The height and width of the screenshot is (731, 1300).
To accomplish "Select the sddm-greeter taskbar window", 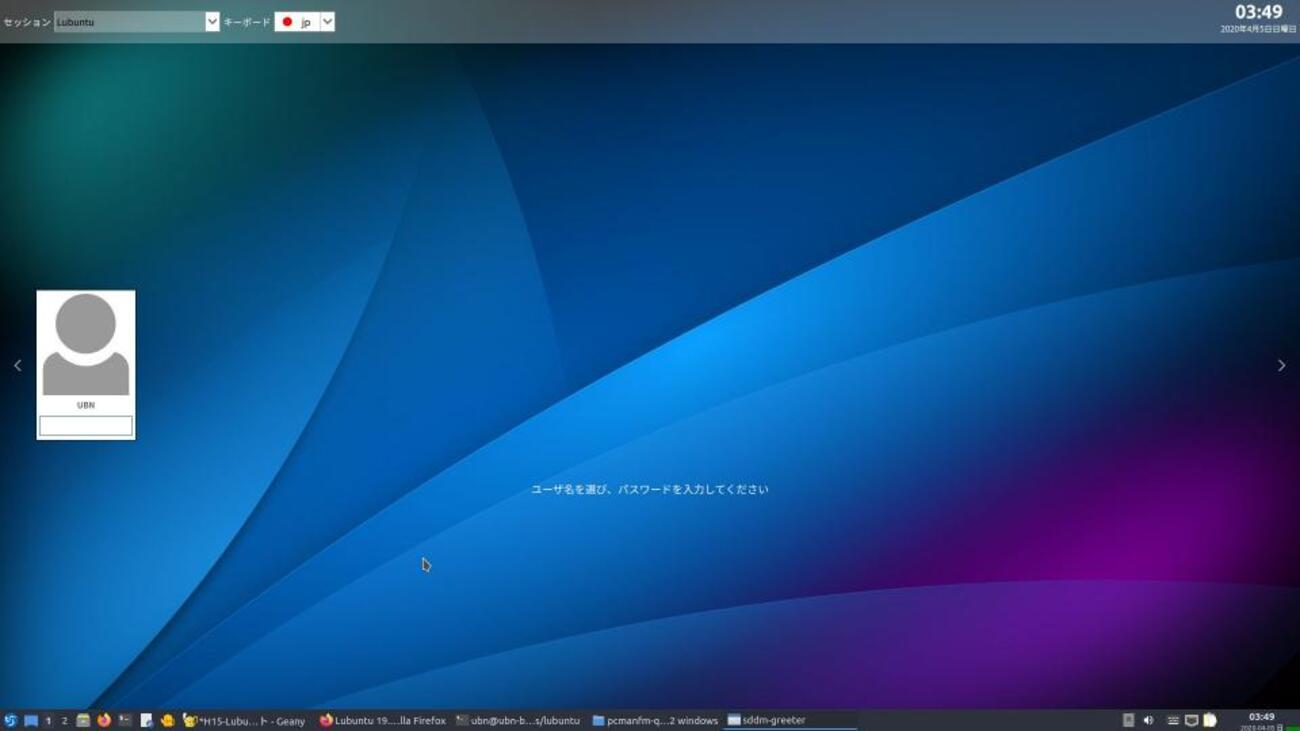I will (x=790, y=720).
